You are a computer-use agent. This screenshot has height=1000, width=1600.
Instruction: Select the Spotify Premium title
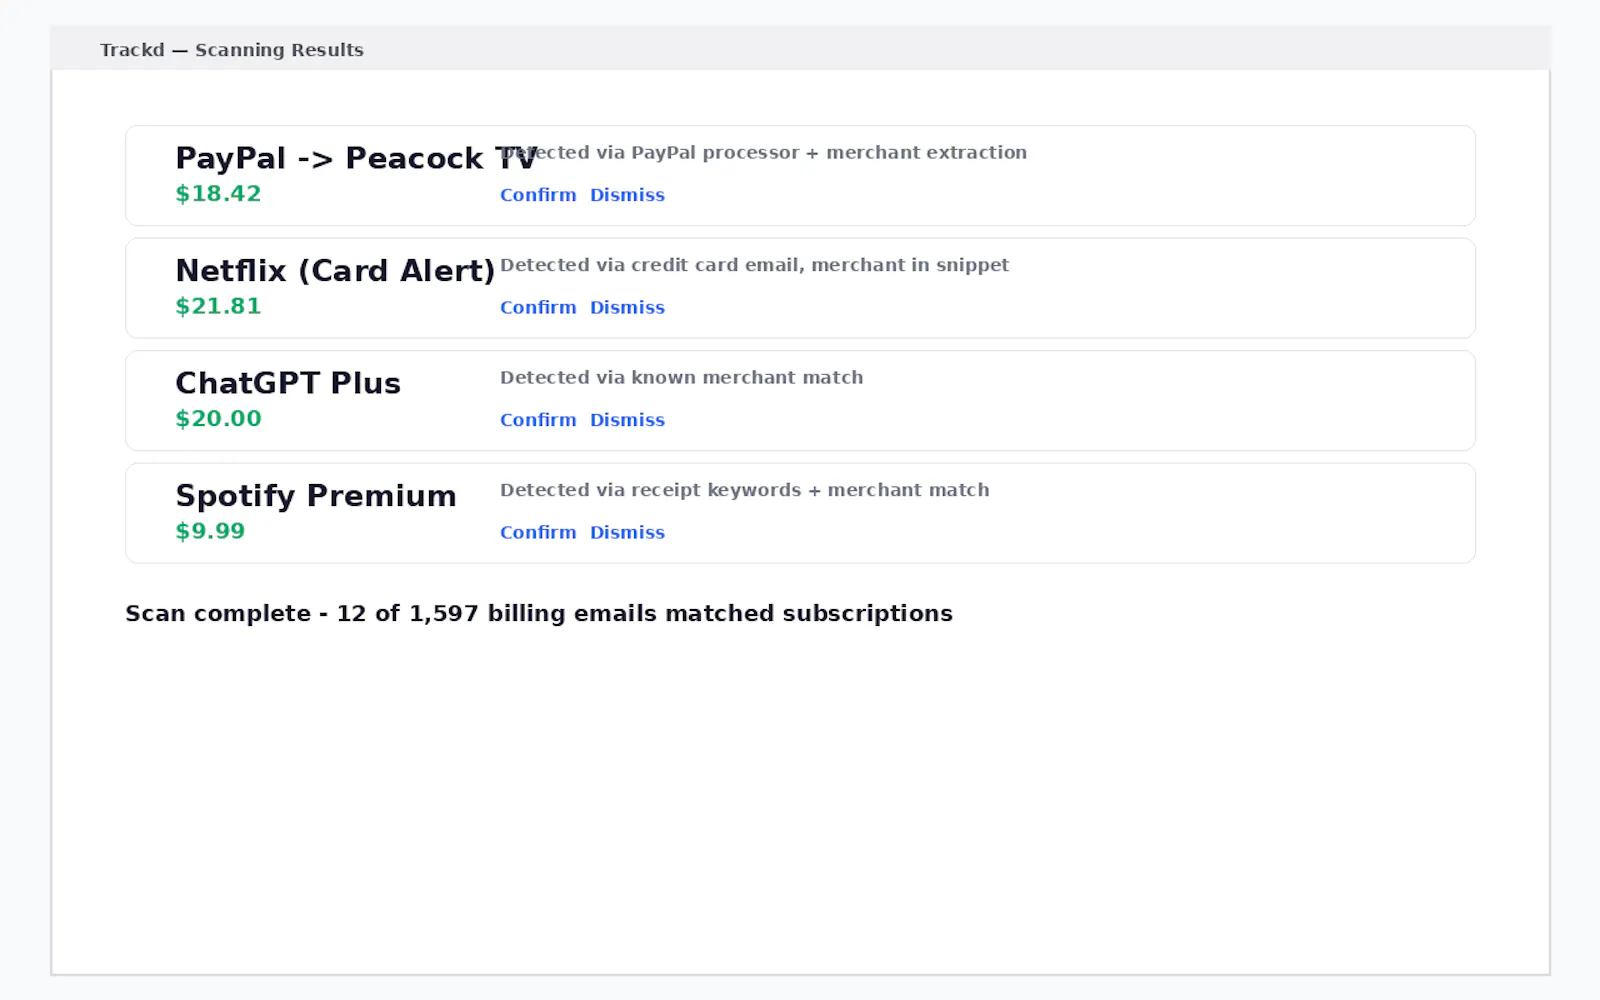[x=316, y=496]
